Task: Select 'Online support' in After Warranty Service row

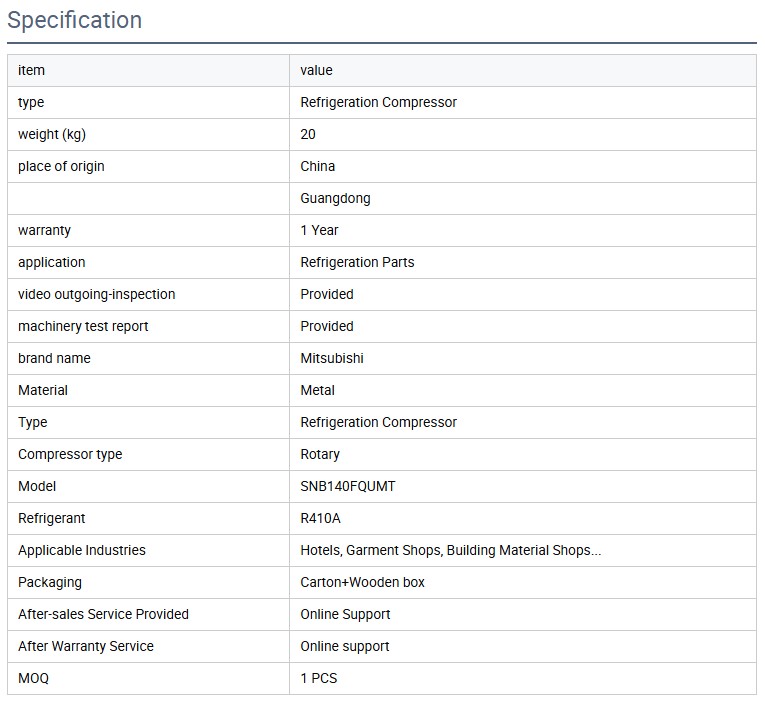Action: pyautogui.click(x=345, y=646)
